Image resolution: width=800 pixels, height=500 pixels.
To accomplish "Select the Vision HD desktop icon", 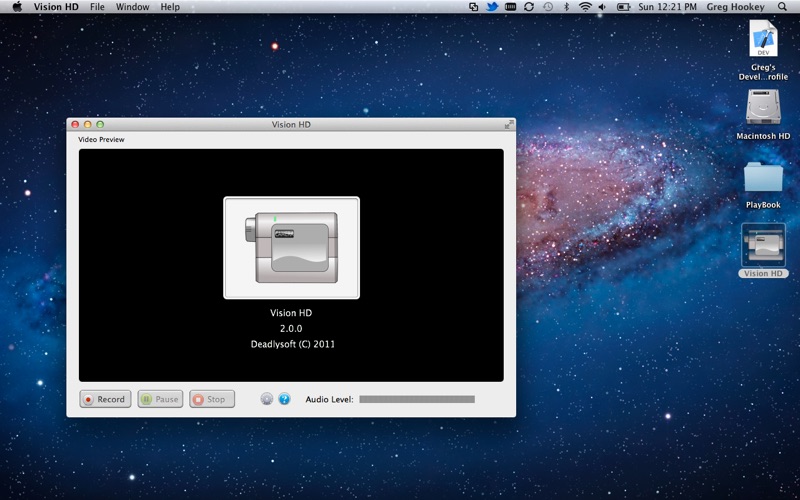I will (x=763, y=246).
